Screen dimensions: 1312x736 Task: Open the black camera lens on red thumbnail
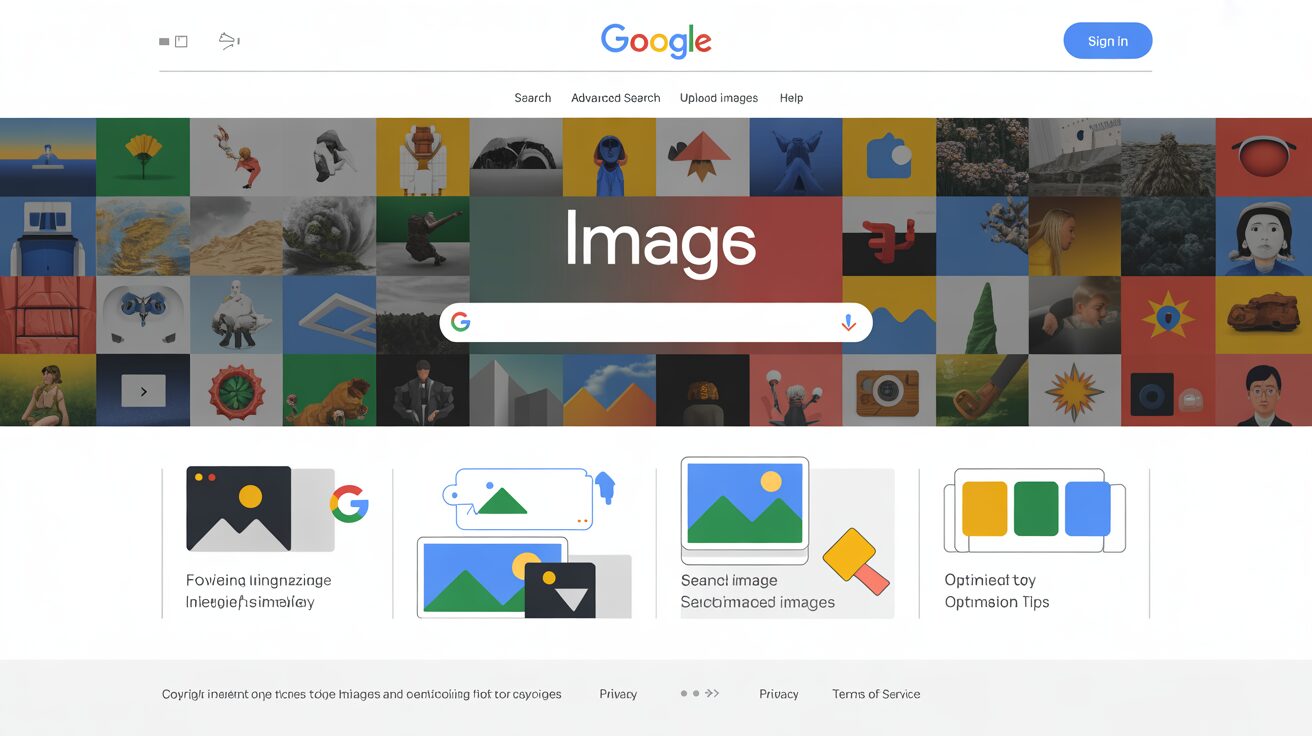tap(1168, 390)
